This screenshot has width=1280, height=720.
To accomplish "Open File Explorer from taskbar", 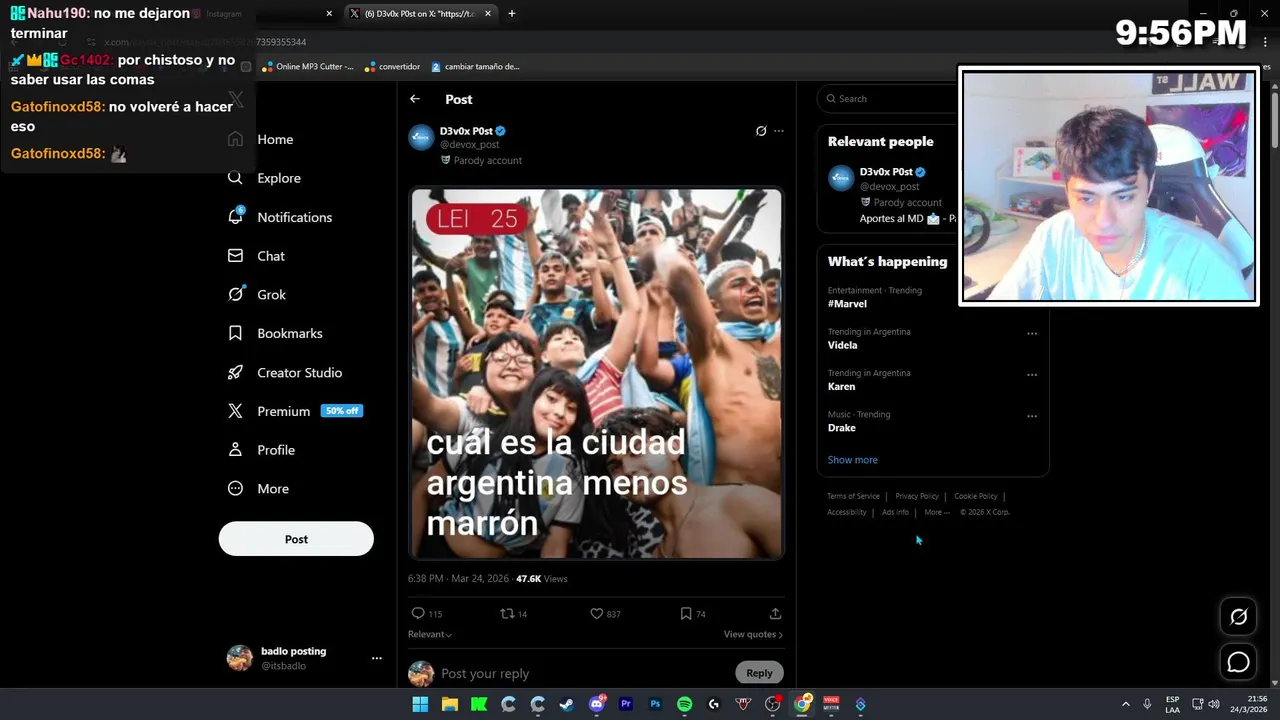I will click(450, 704).
